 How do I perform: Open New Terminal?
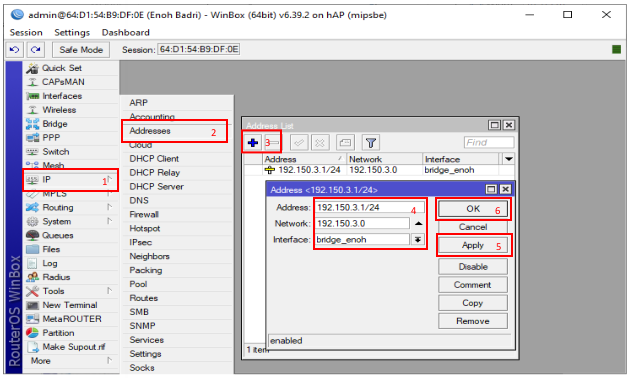[x=71, y=305]
